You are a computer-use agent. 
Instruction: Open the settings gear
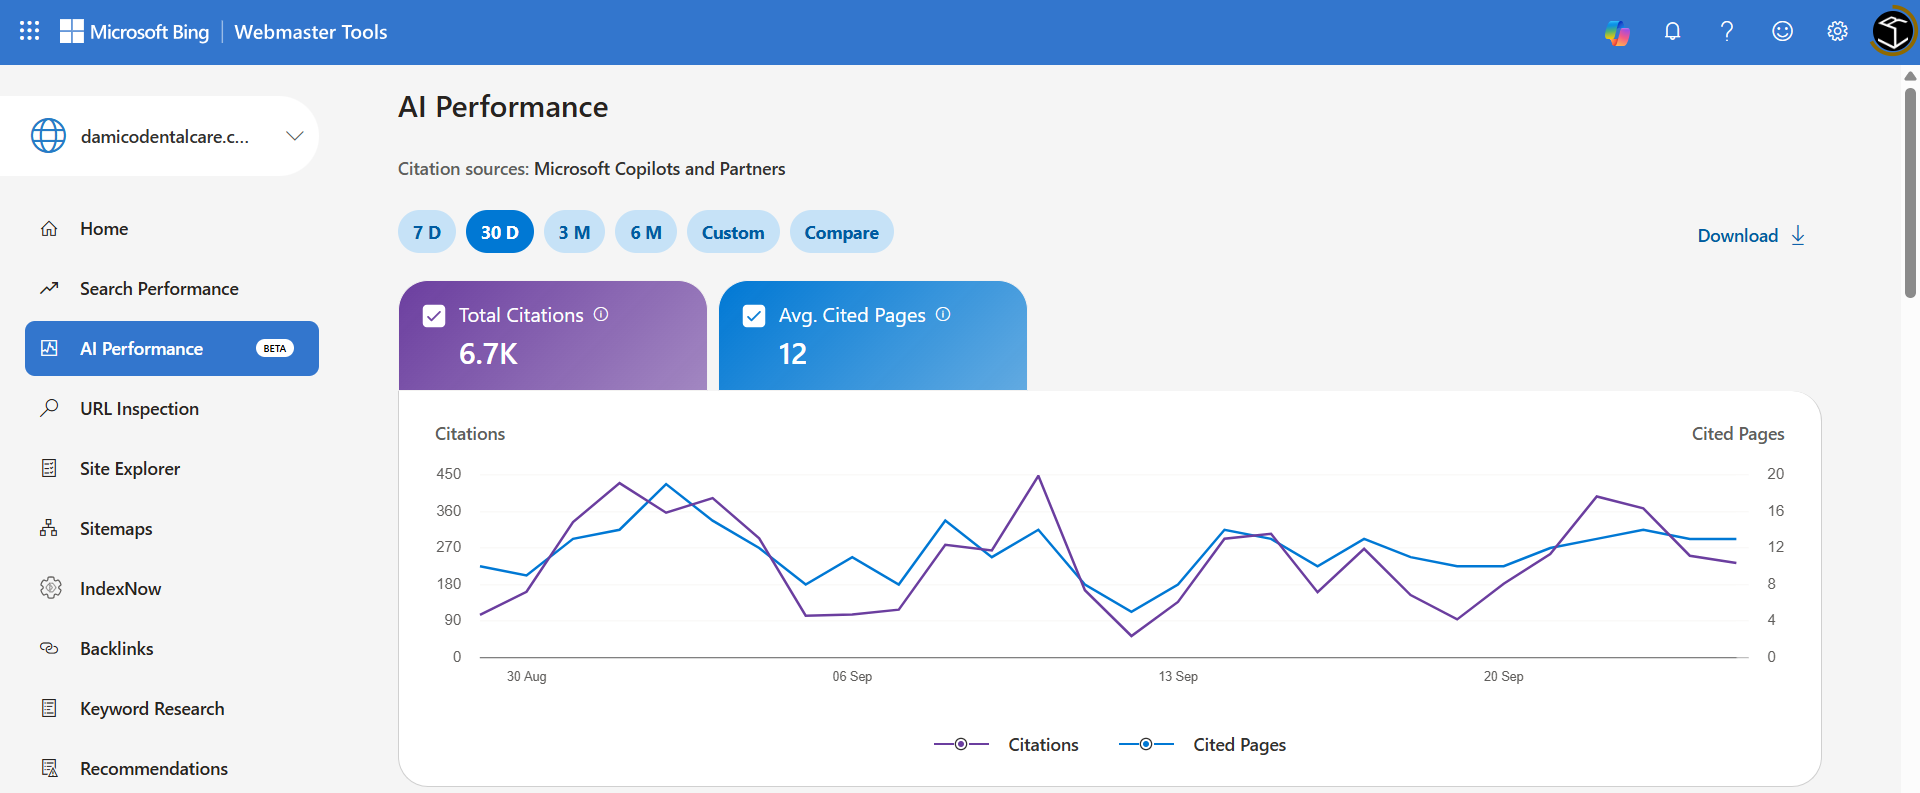point(1837,32)
